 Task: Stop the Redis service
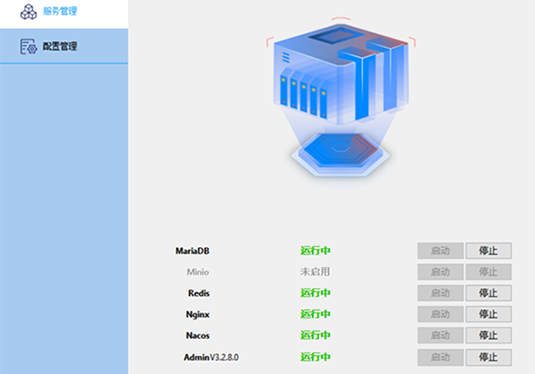[489, 293]
